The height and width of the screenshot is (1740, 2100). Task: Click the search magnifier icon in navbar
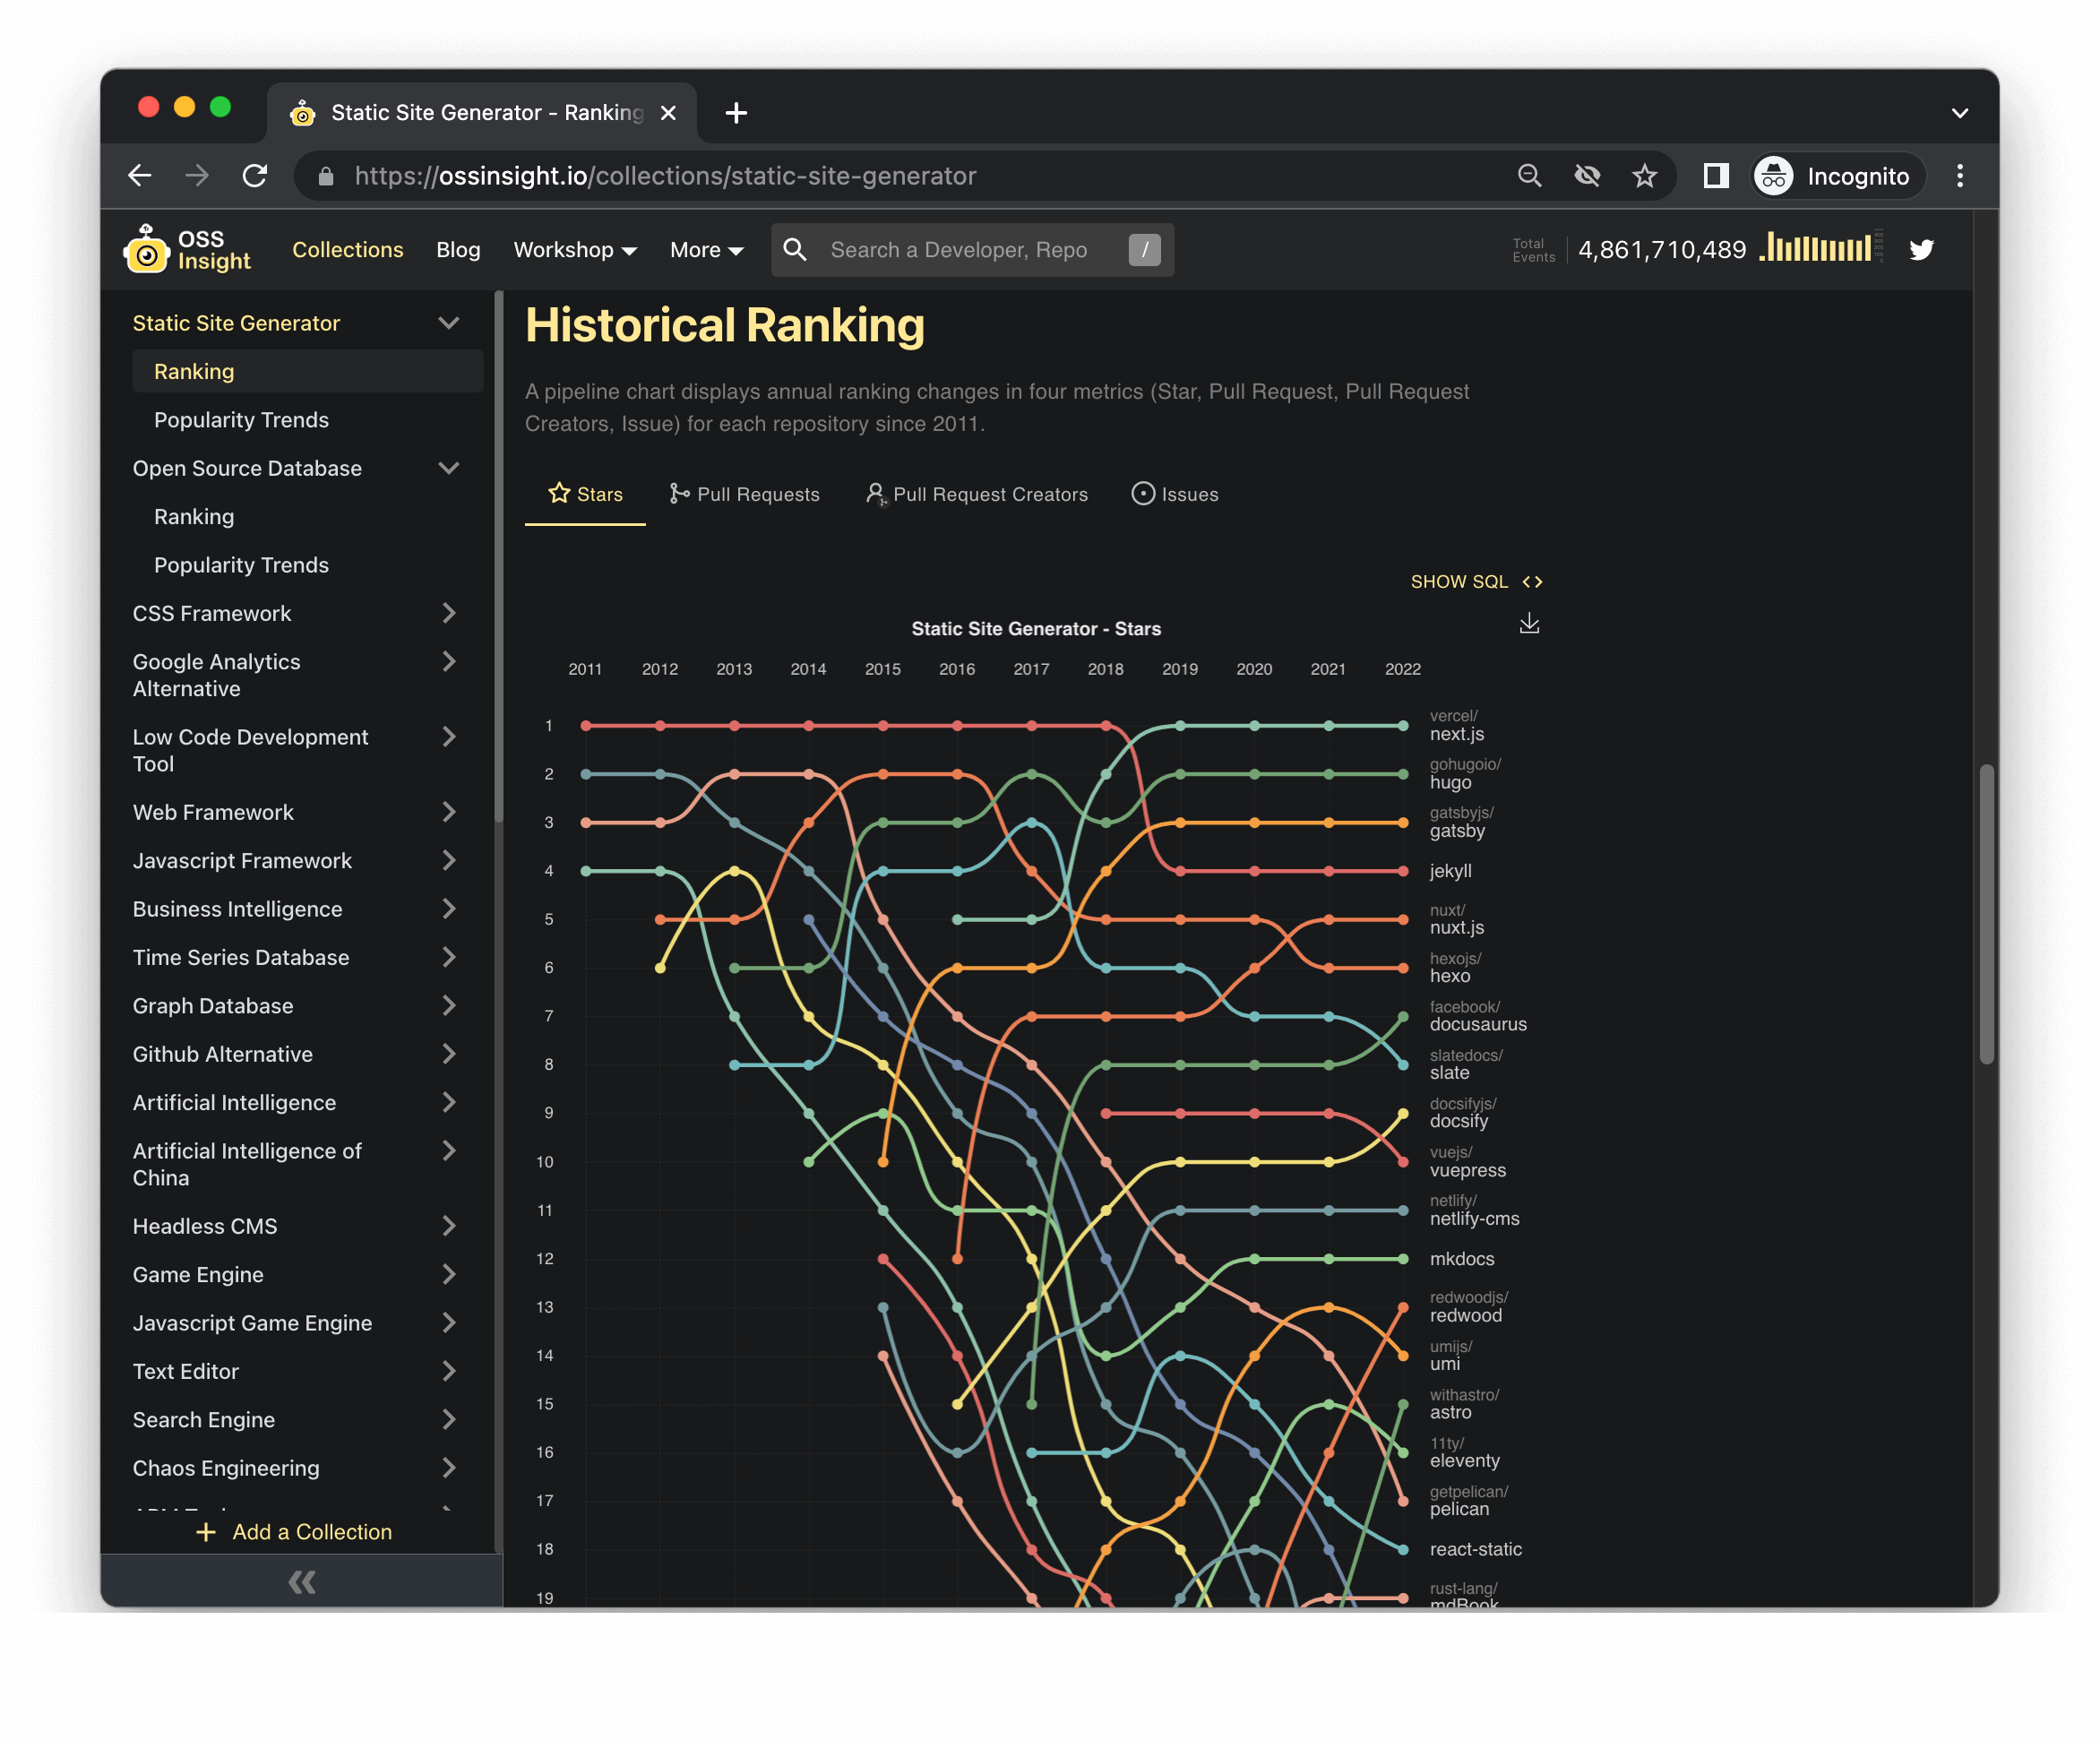click(795, 249)
